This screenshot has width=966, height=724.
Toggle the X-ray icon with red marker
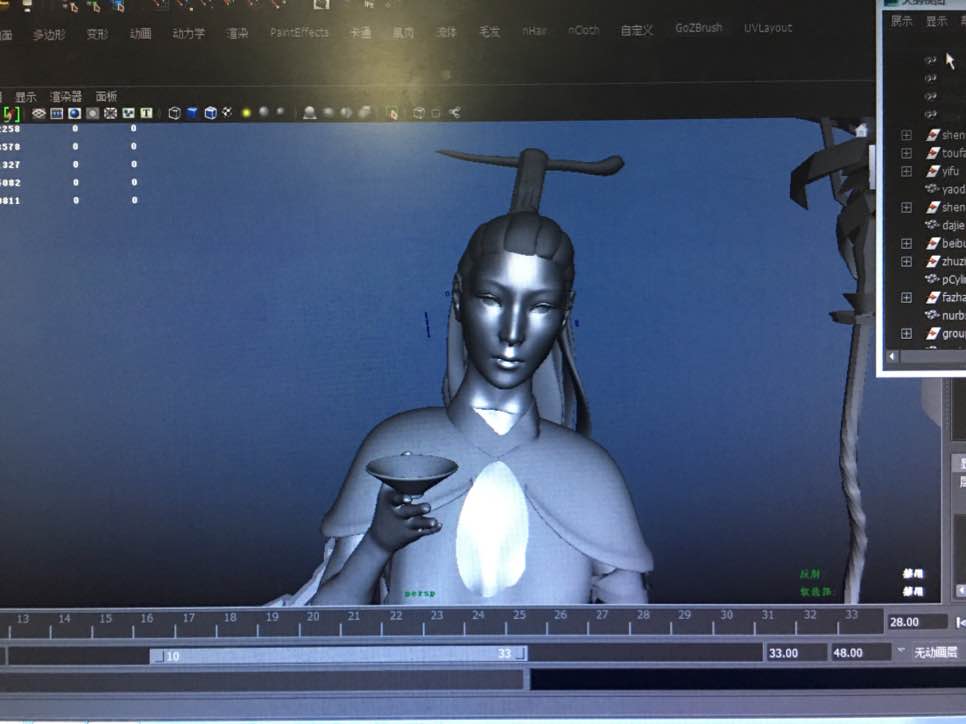click(x=392, y=113)
